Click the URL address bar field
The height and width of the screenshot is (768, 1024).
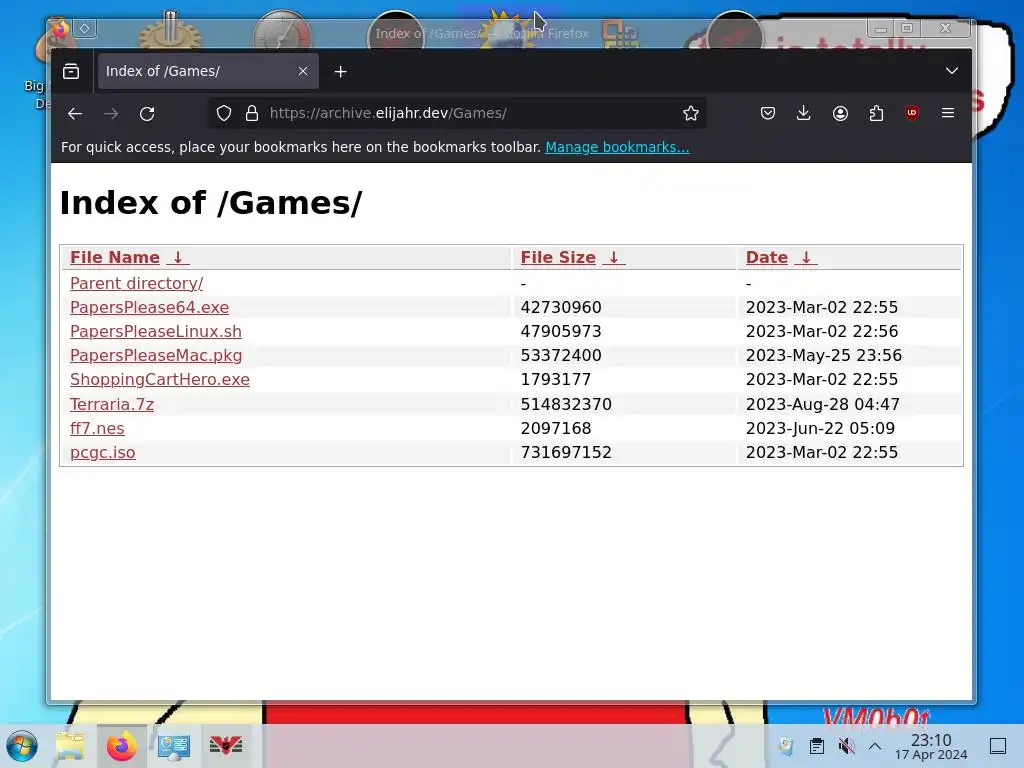pyautogui.click(x=457, y=113)
